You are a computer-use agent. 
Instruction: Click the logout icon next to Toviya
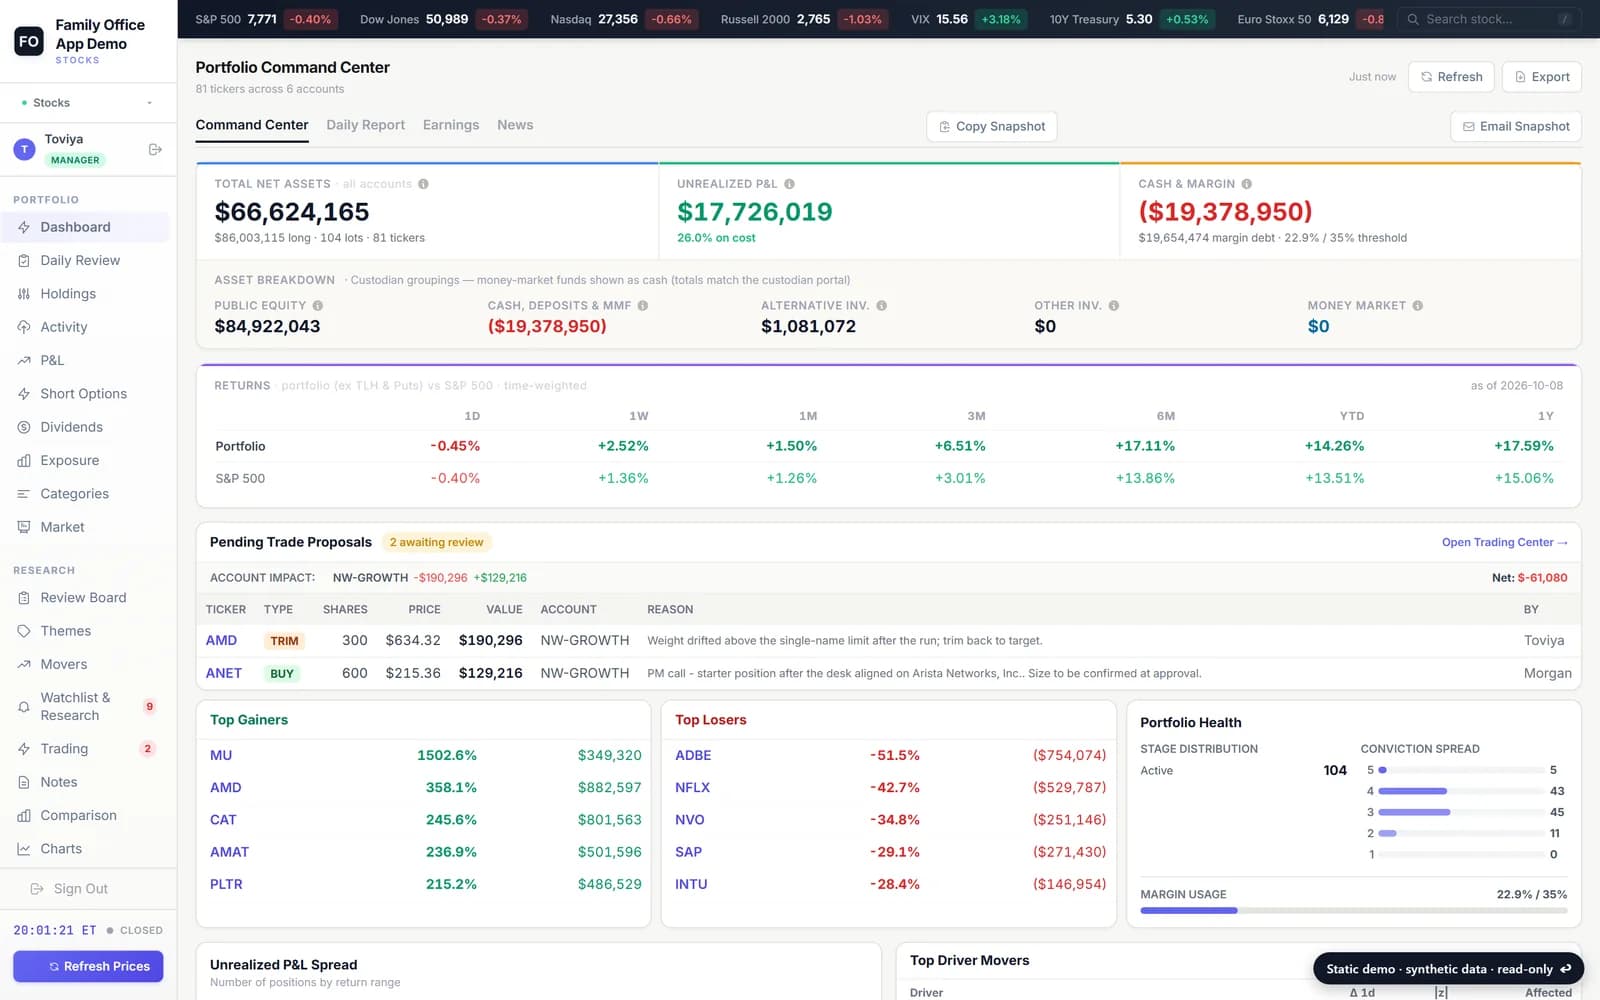point(155,149)
